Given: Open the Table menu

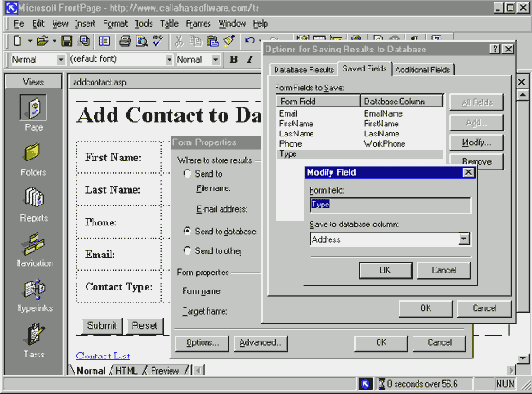Looking at the screenshot, I should click(x=169, y=24).
